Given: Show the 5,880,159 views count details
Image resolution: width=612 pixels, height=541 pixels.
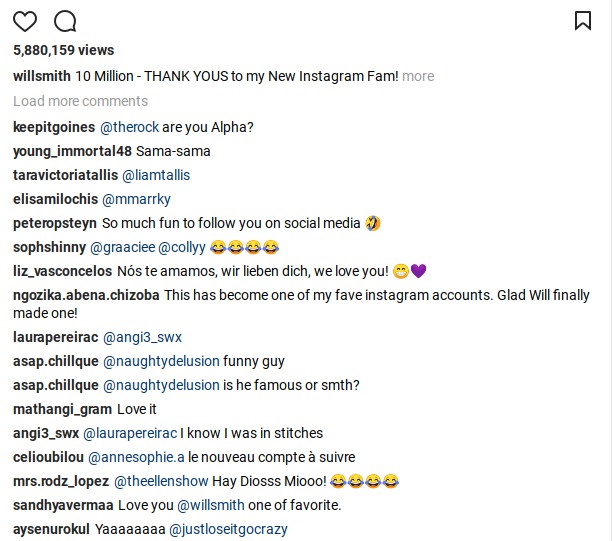Looking at the screenshot, I should [64, 50].
